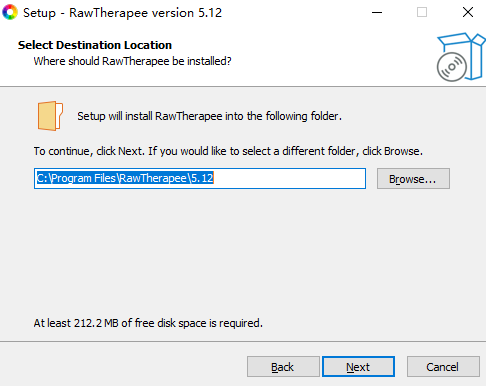The image size is (486, 386).
Task: Click the RawTherapee colorful logo in title bar
Action: 10,12
